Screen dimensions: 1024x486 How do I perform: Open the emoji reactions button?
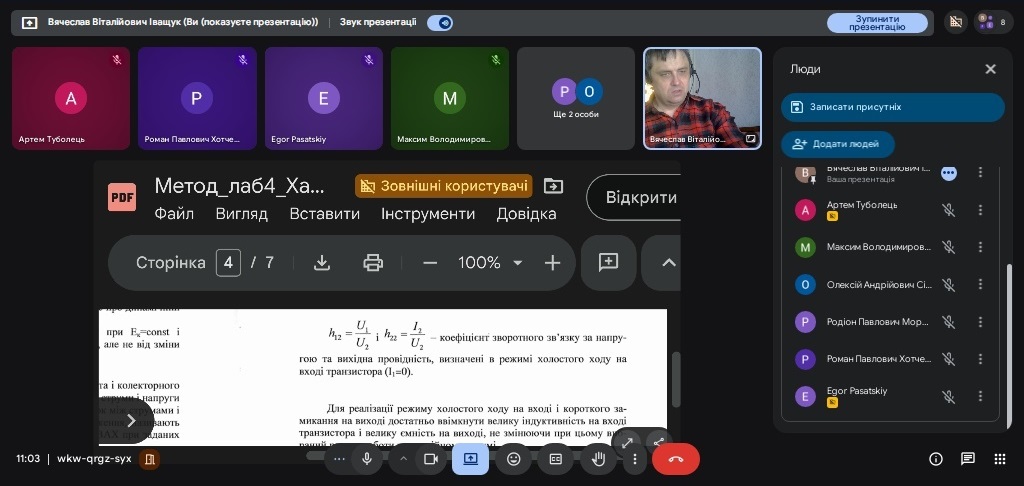513,459
